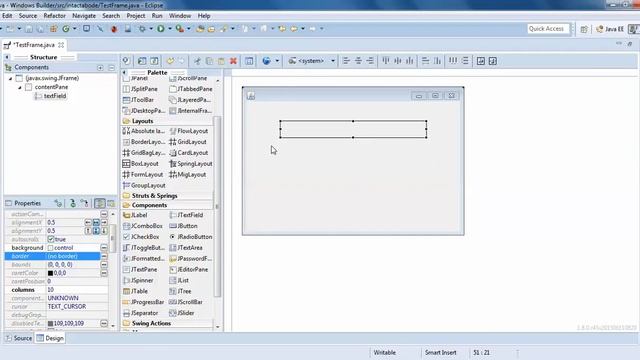Screen dimensions: 640x360
Task: Select the JButton palette item
Action: pyautogui.click(x=183, y=226)
